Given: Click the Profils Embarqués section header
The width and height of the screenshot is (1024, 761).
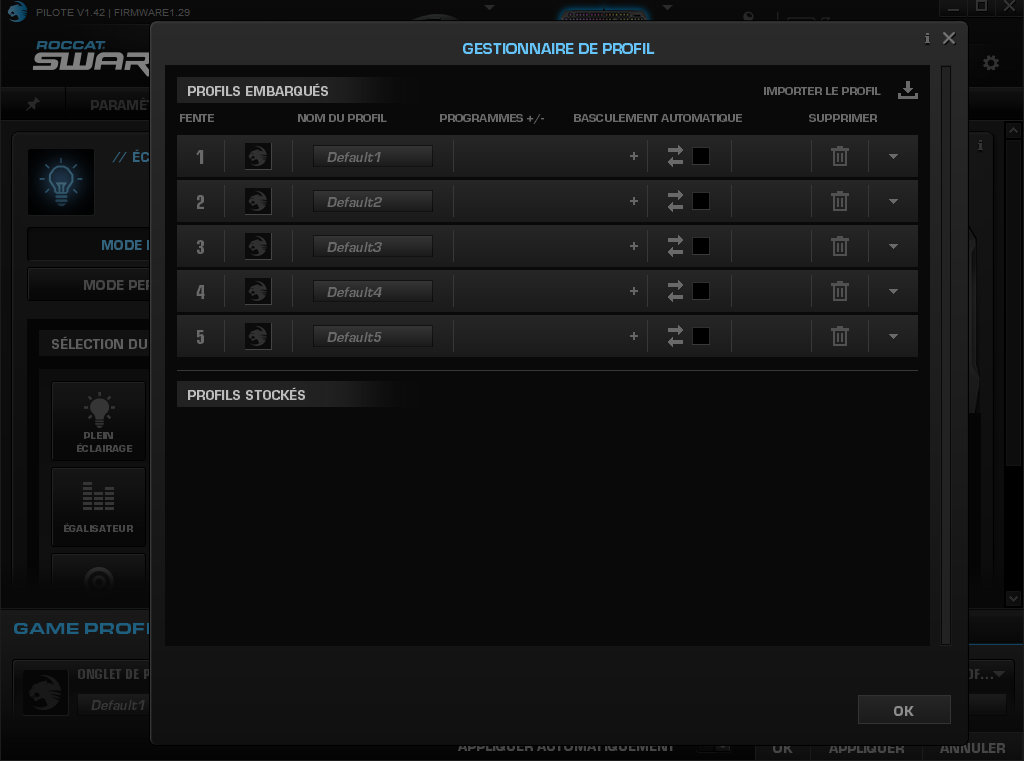Looking at the screenshot, I should coord(258,91).
